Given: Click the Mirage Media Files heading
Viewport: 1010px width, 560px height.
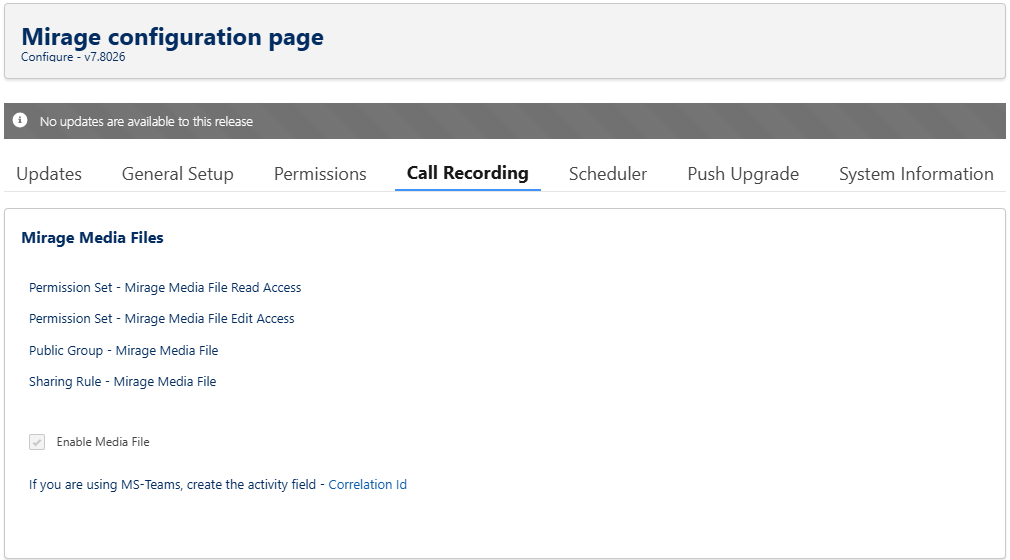Looking at the screenshot, I should click(x=92, y=238).
